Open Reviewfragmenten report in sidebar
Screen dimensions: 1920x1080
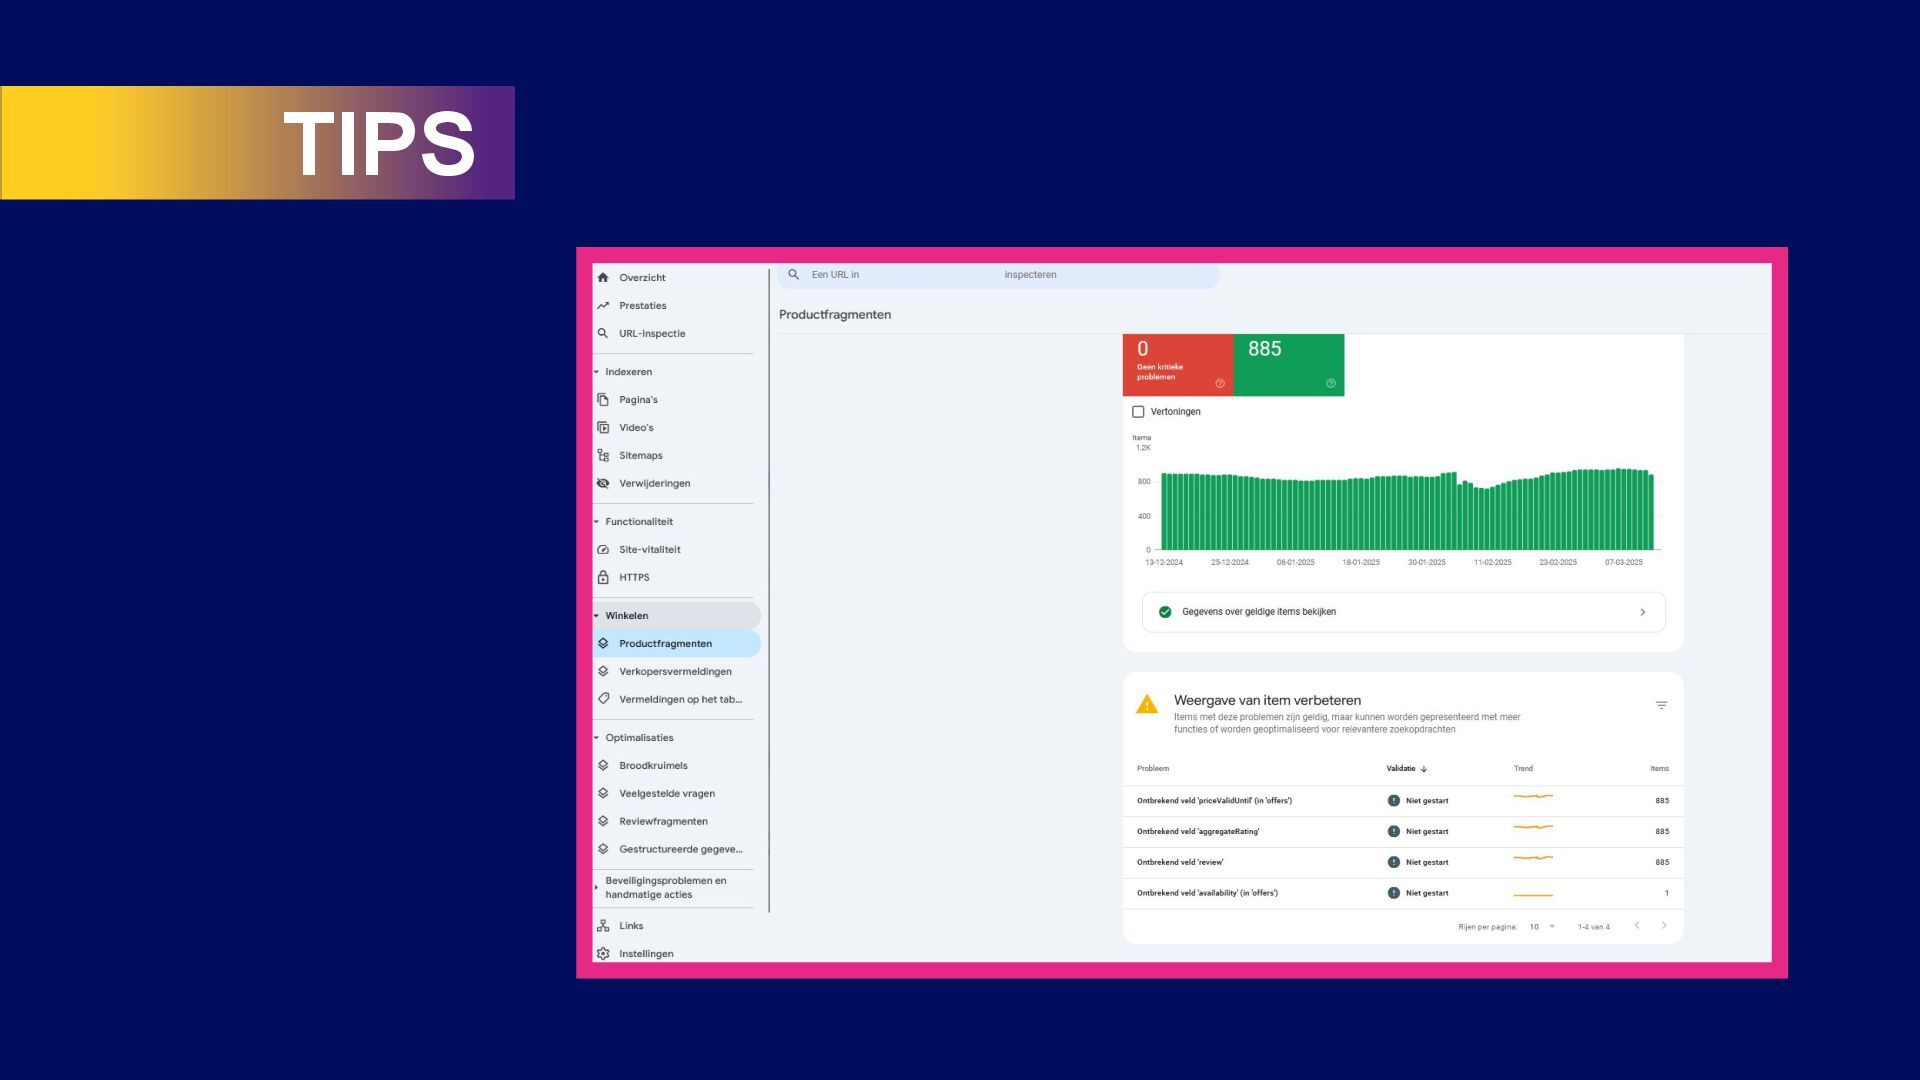tap(663, 822)
